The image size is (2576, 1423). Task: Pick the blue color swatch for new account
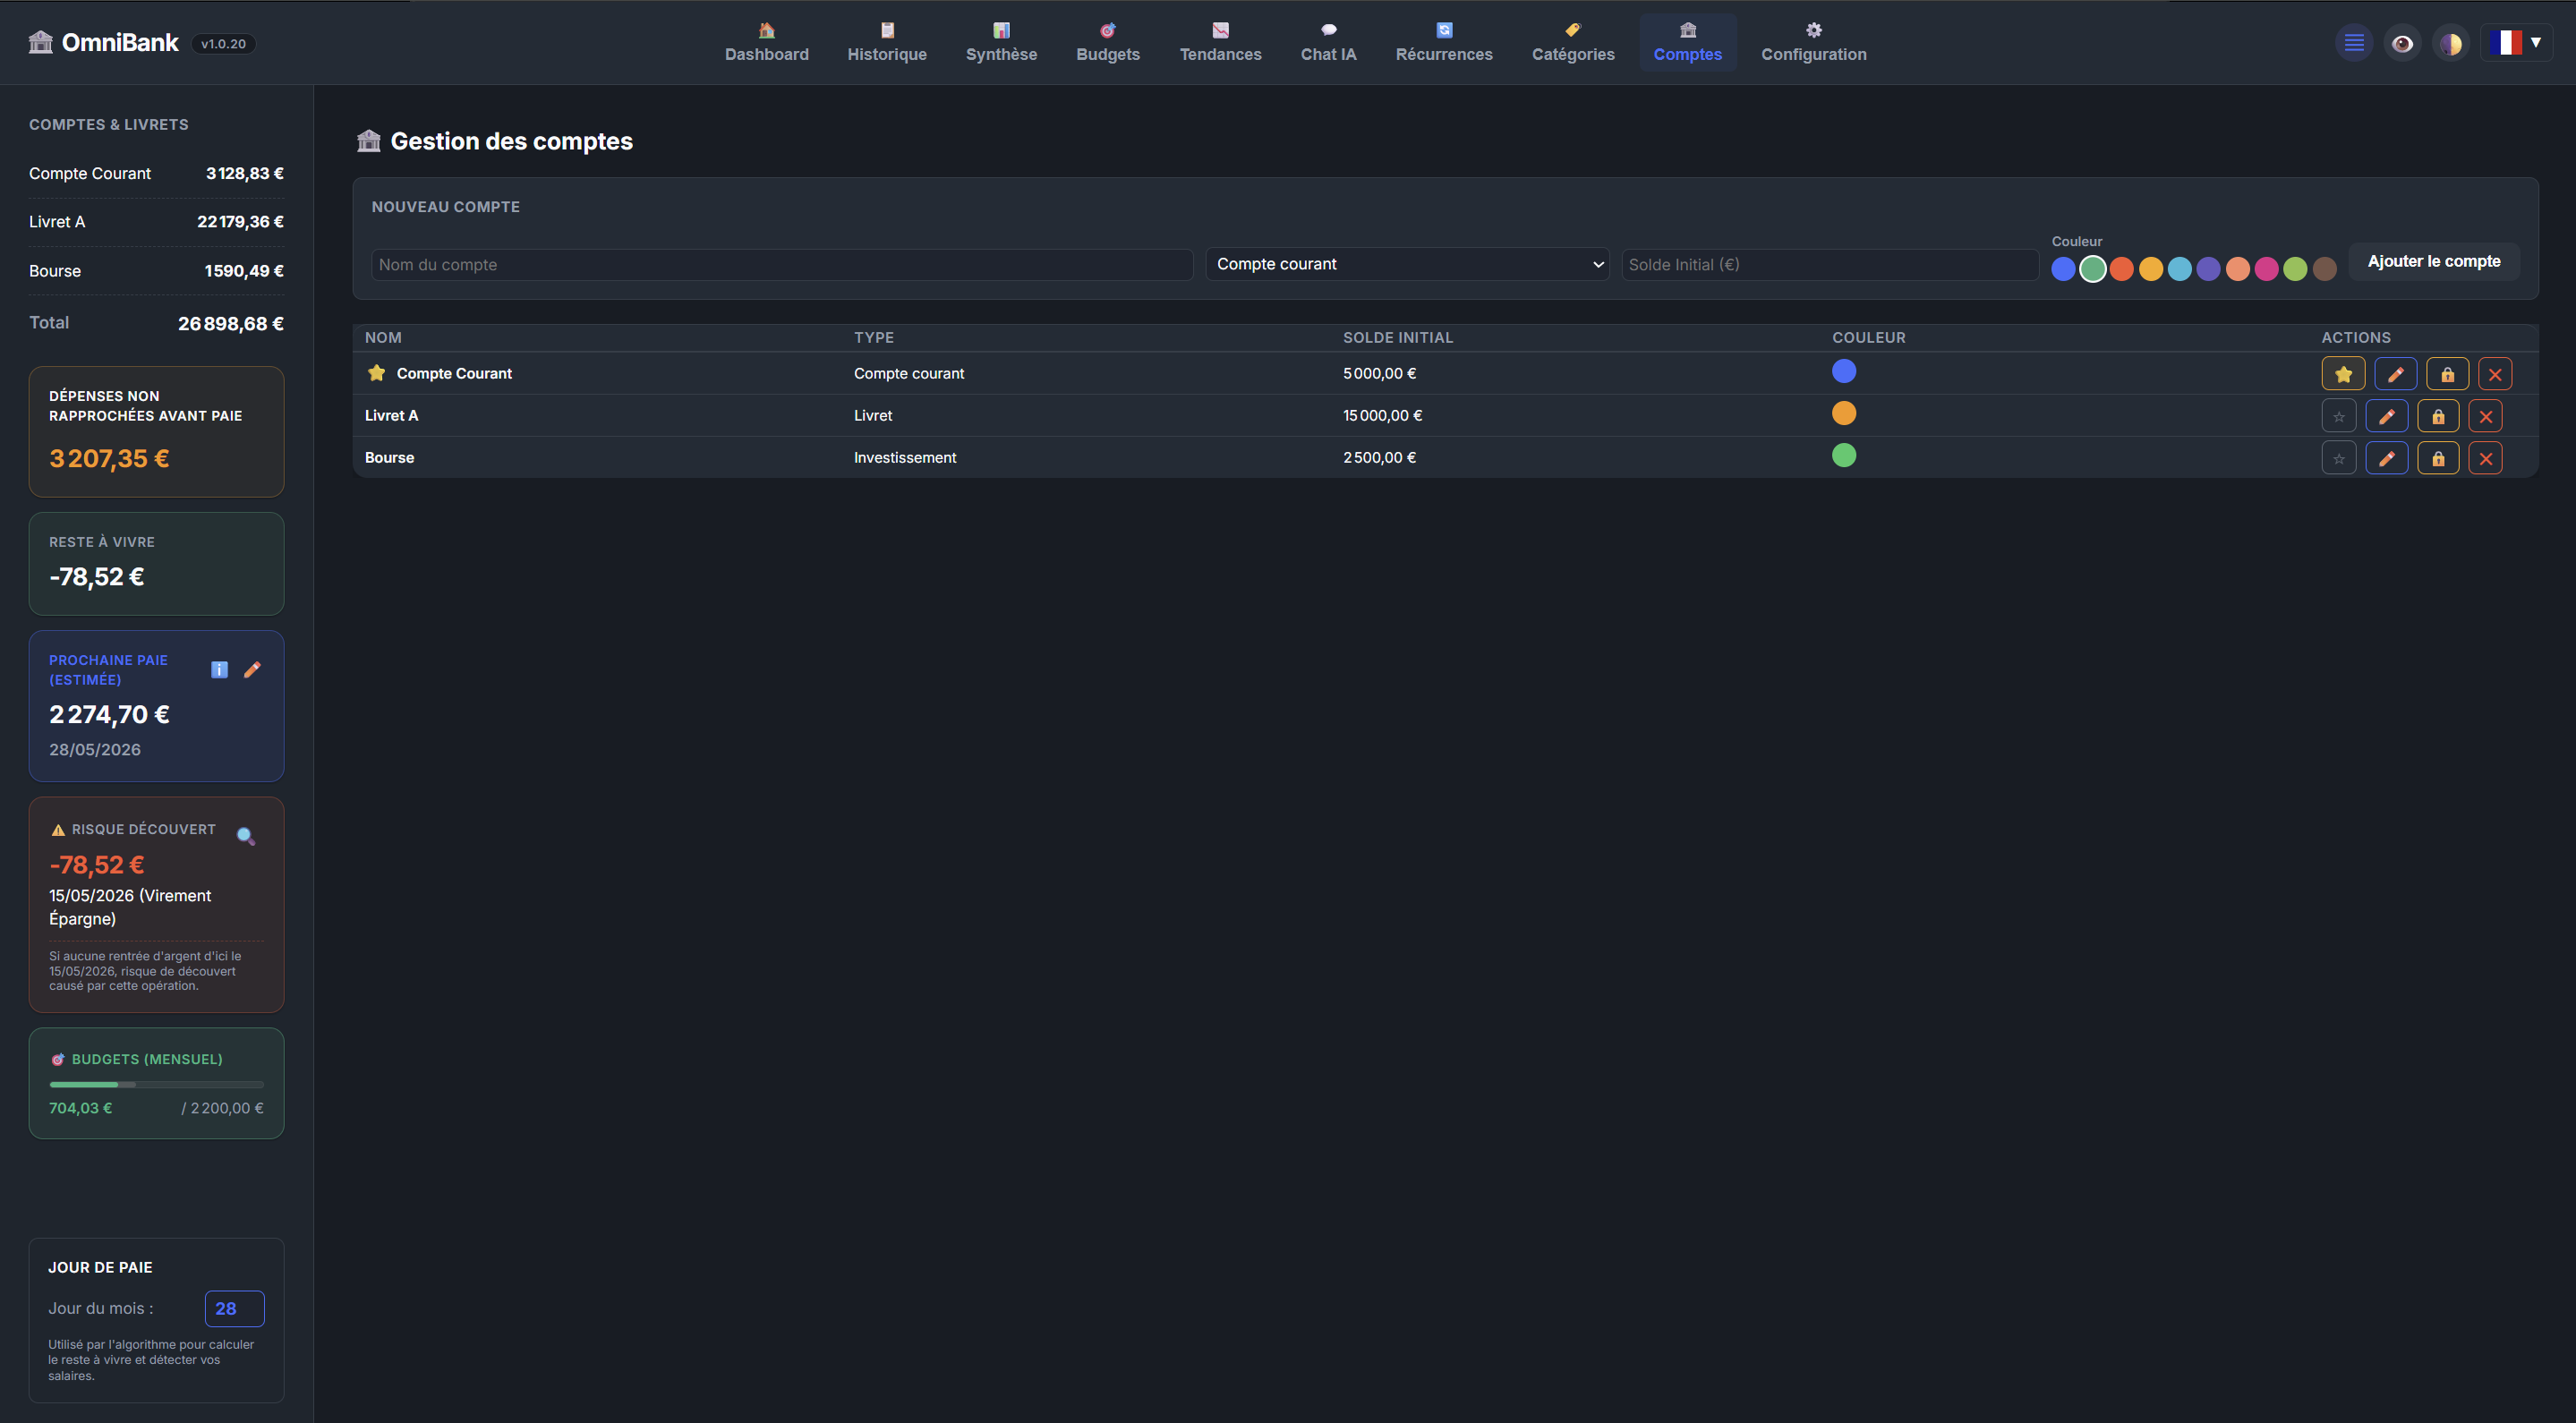pyautogui.click(x=2063, y=268)
